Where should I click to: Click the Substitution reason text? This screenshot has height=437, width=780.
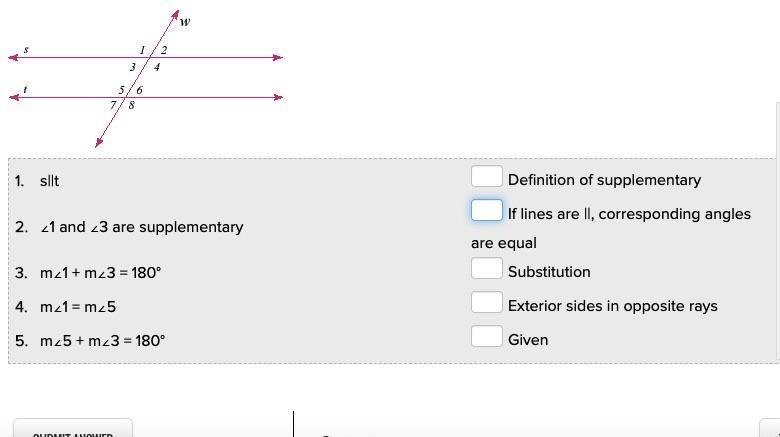[x=549, y=272]
